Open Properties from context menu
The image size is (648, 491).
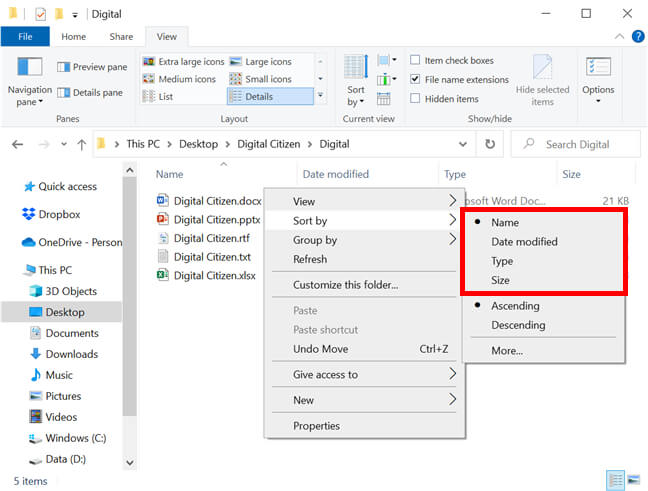[364, 426]
